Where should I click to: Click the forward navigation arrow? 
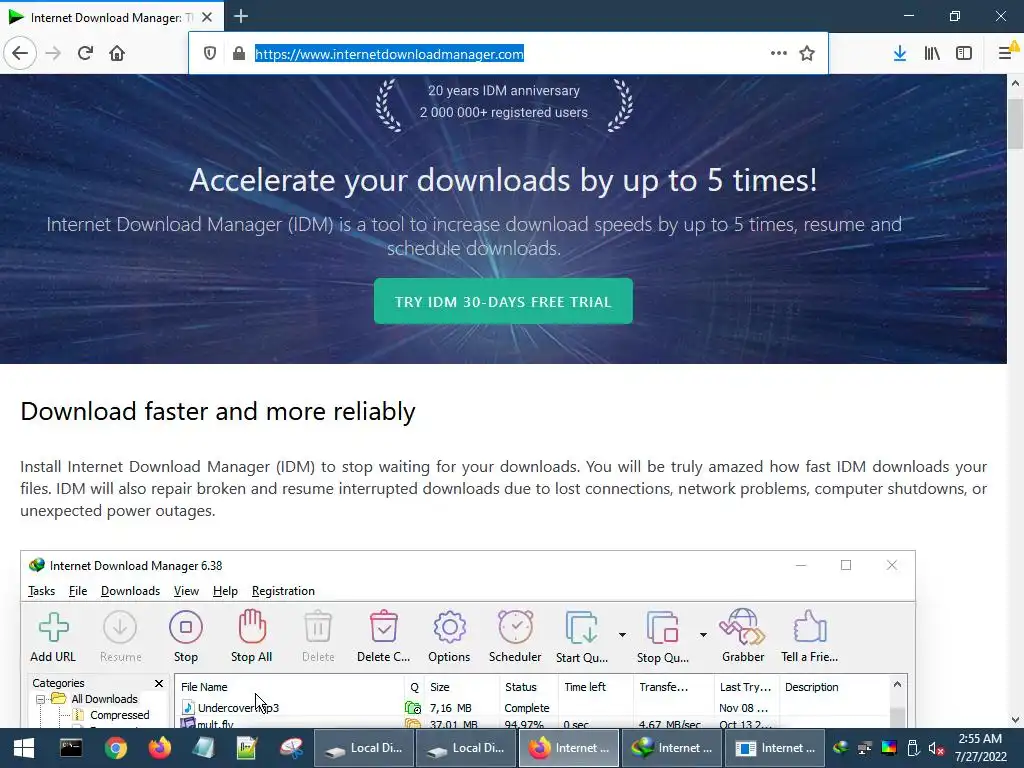53,53
